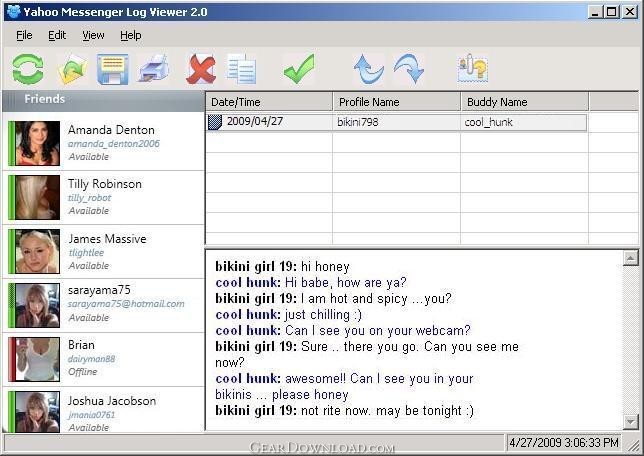644x456 pixels.
Task: Click scroll up arrow in chat pane
Action: [x=630, y=258]
